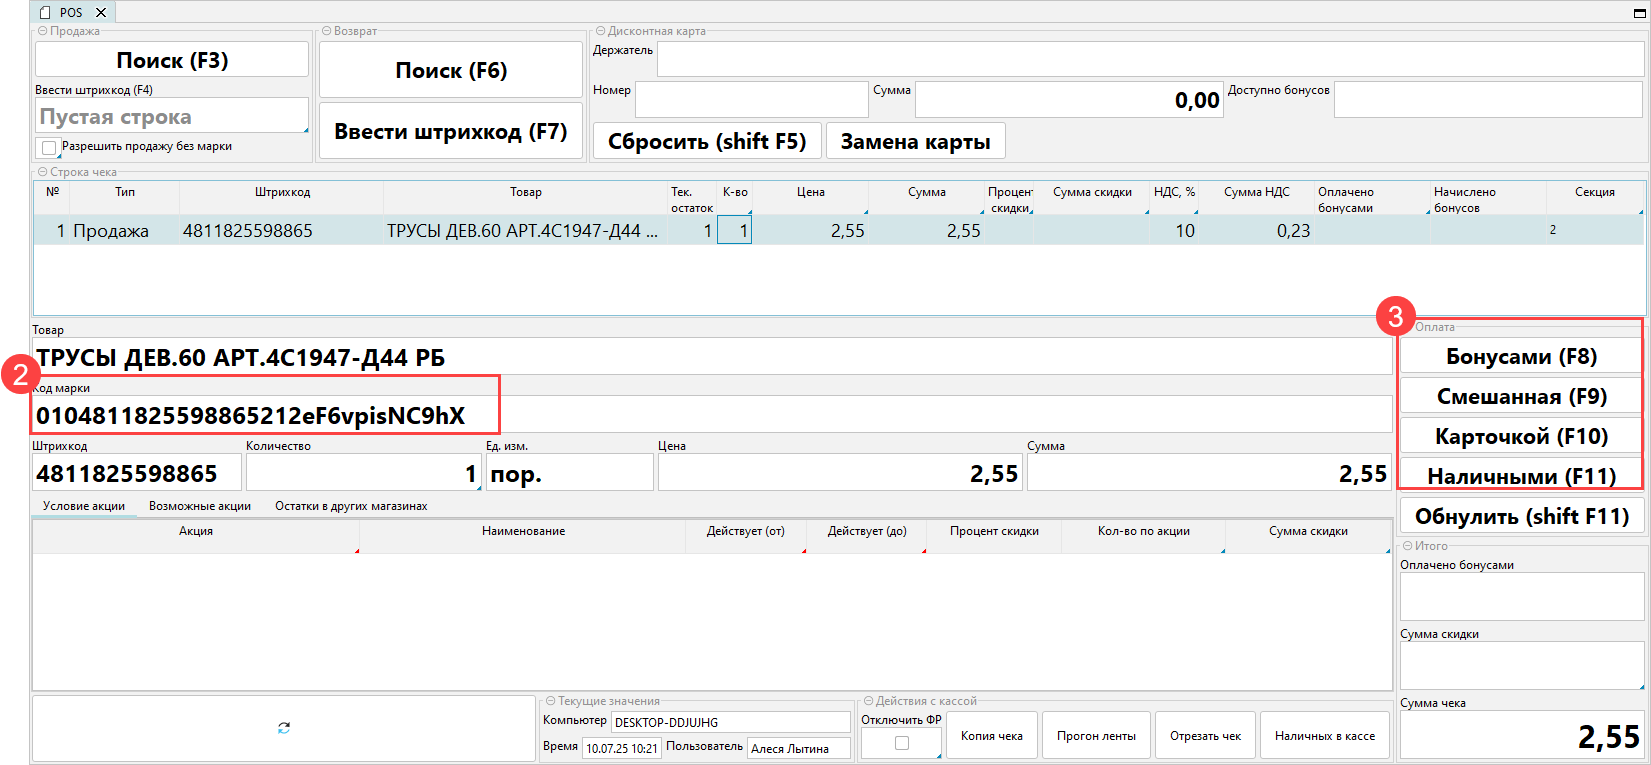This screenshot has height=765, width=1651.
Task: Click Замена карты button
Action: tap(915, 141)
